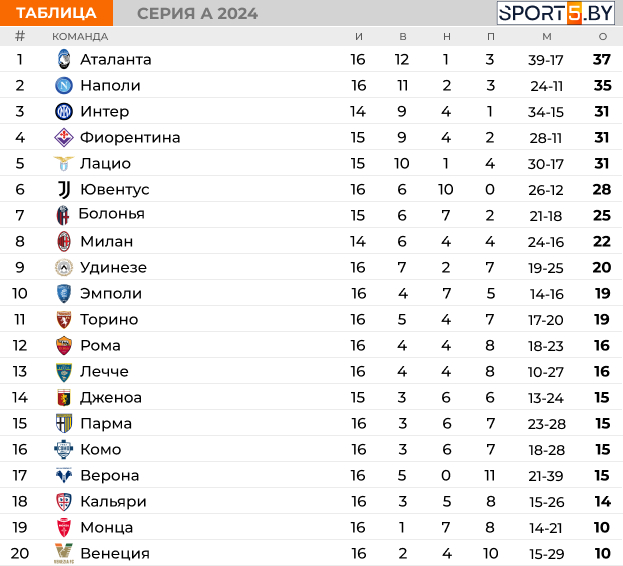Image resolution: width=623 pixels, height=566 pixels.
Task: Click the Atalanta club crest icon
Action: (64, 59)
